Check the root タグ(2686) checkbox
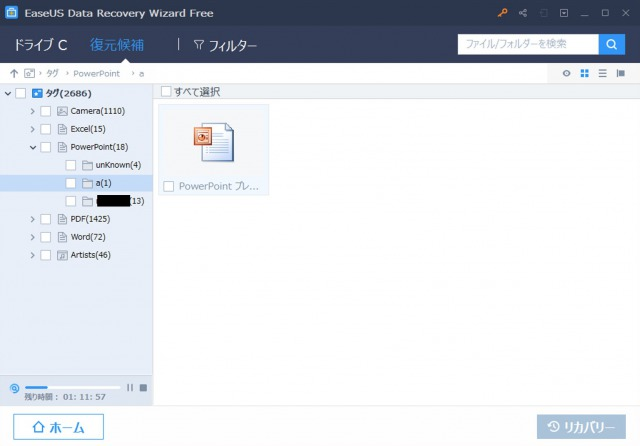This screenshot has height=446, width=640. (x=20, y=93)
